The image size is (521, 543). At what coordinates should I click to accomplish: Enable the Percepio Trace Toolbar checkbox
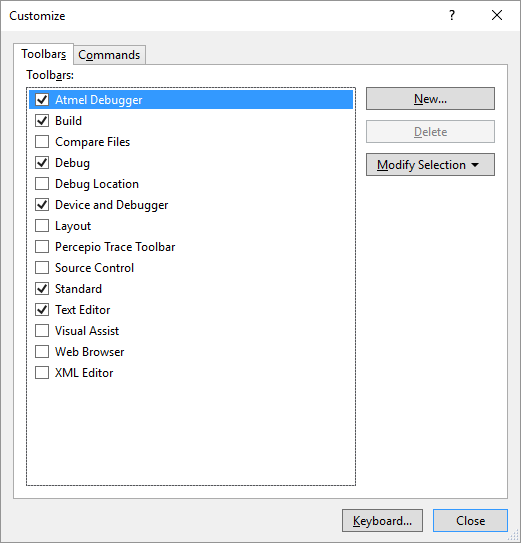[x=42, y=247]
